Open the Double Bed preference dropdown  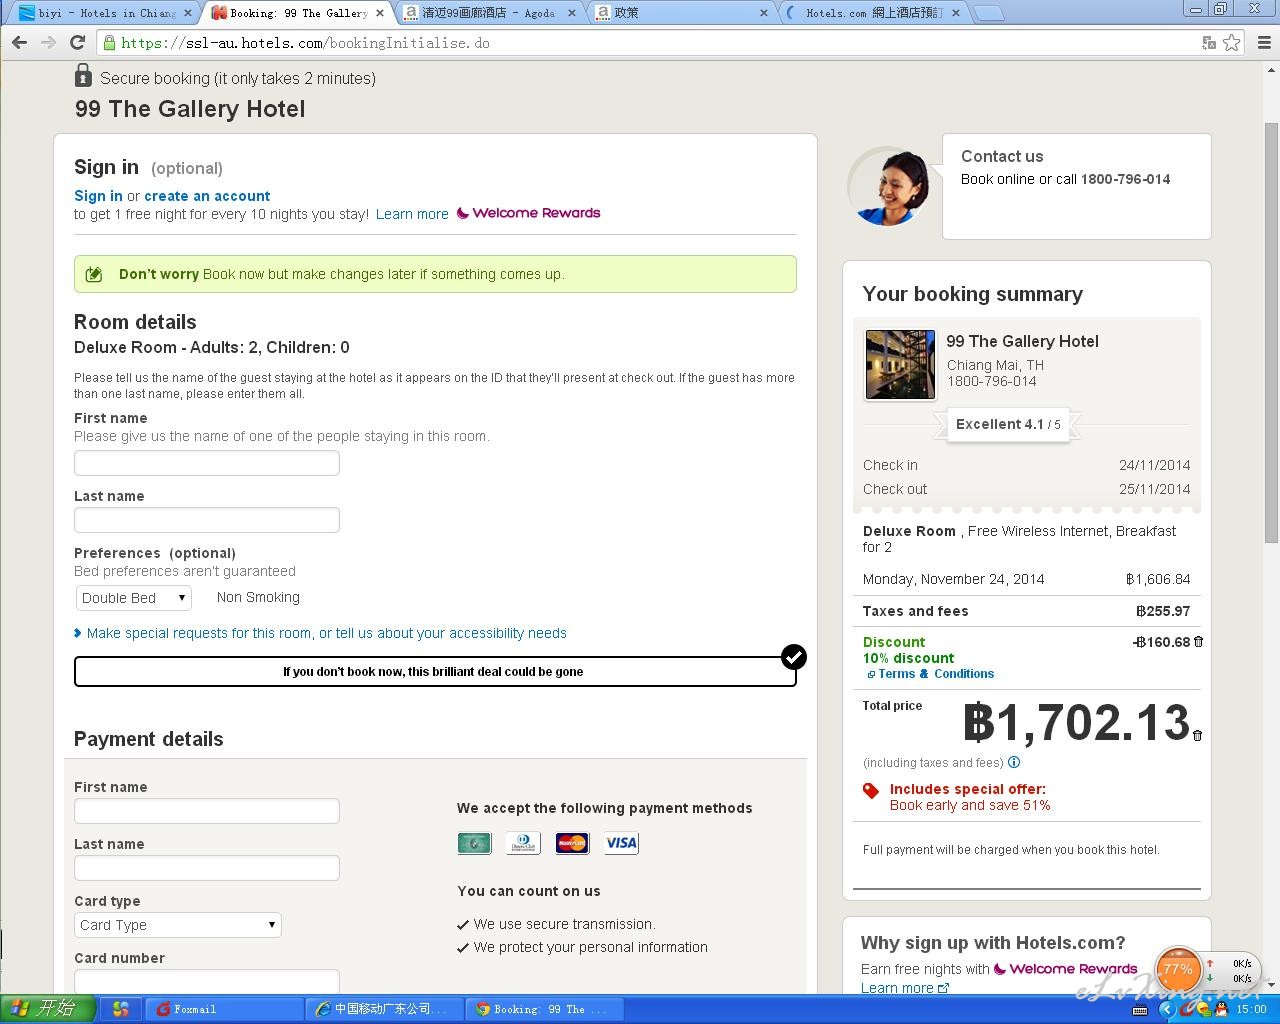tap(134, 598)
